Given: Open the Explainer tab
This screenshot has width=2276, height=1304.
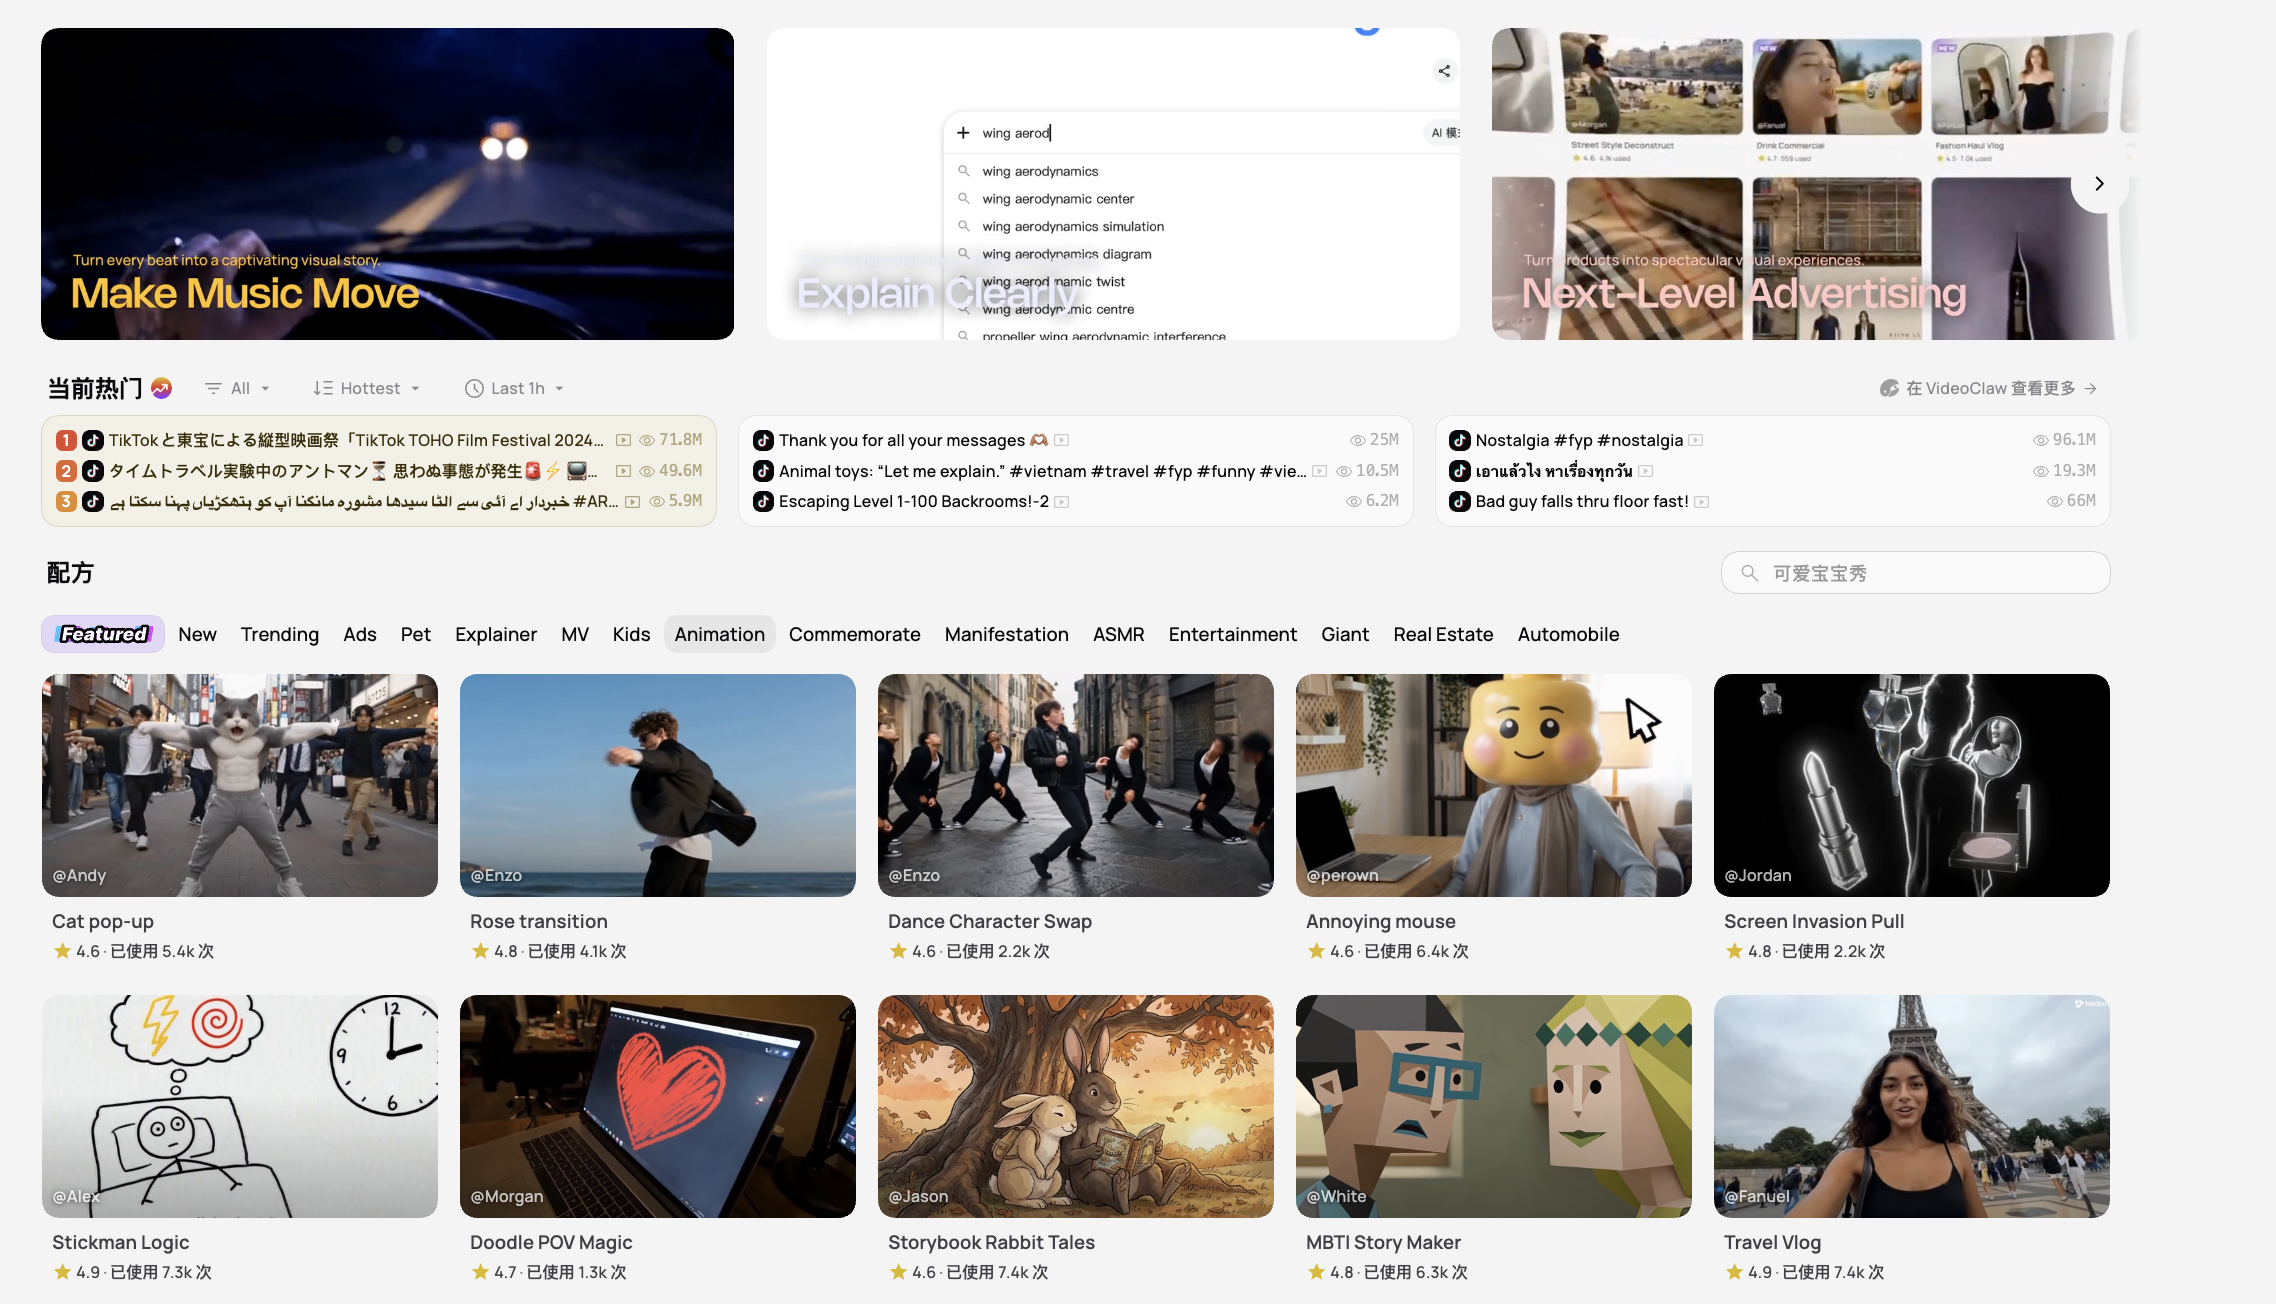Looking at the screenshot, I should pos(496,634).
